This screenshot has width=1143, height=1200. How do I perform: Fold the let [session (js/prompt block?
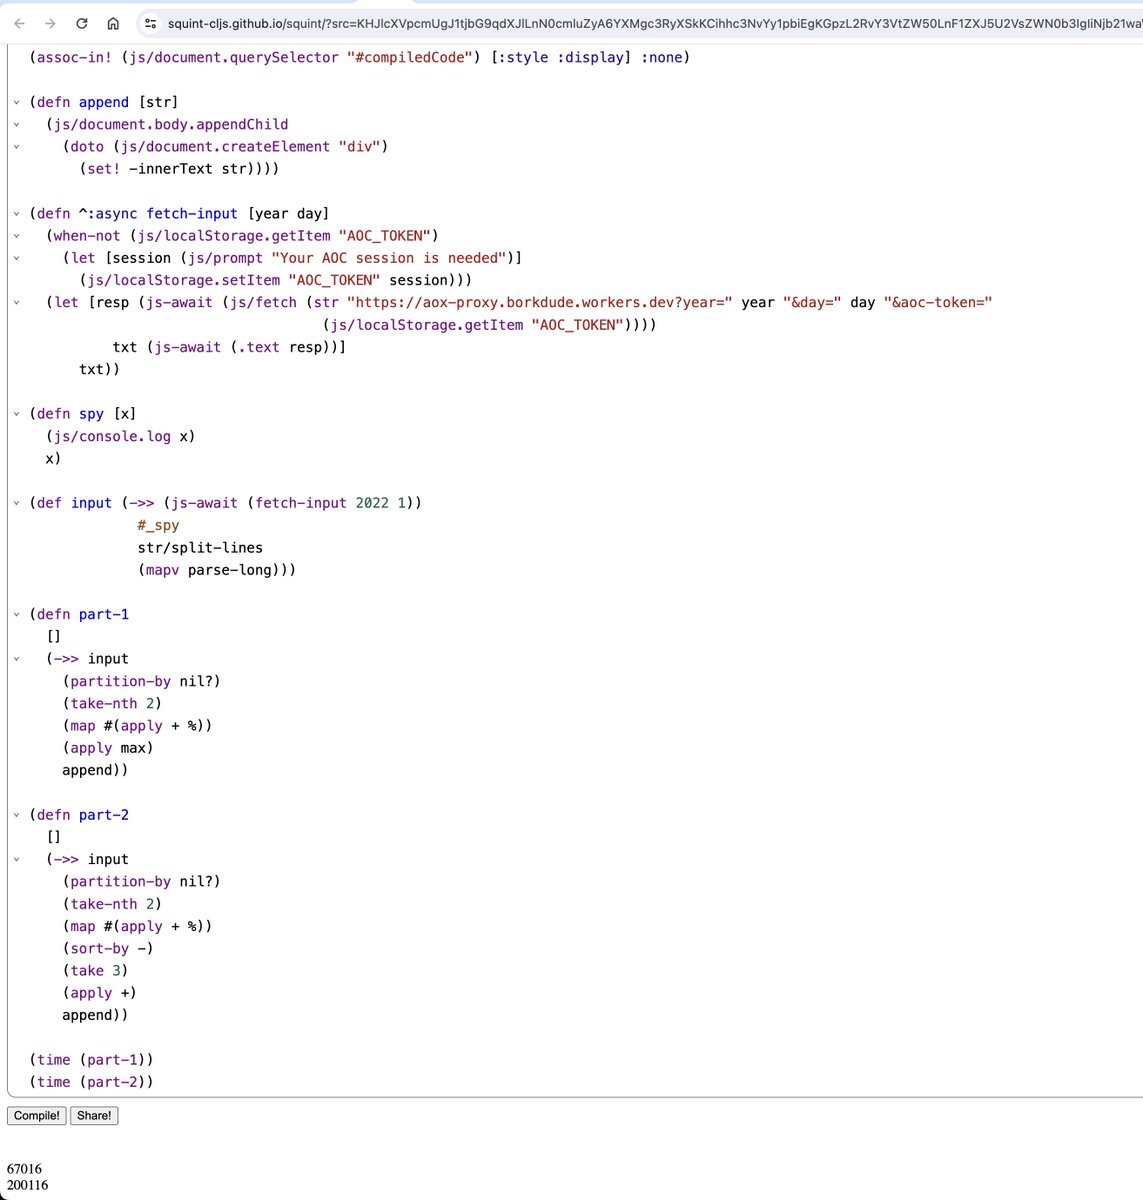tap(17, 257)
